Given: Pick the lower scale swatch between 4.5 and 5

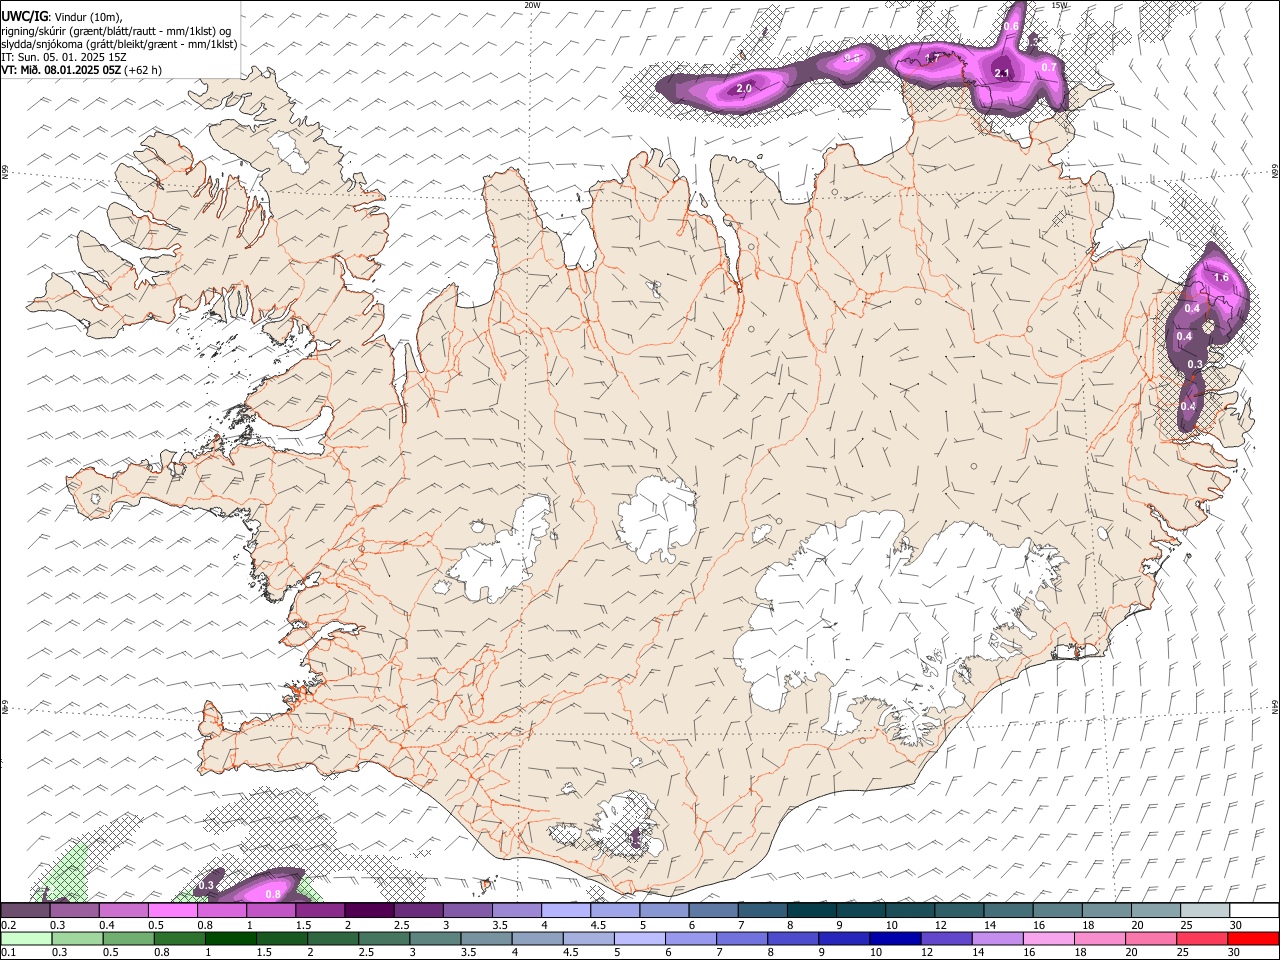Looking at the screenshot, I should coord(588,939).
